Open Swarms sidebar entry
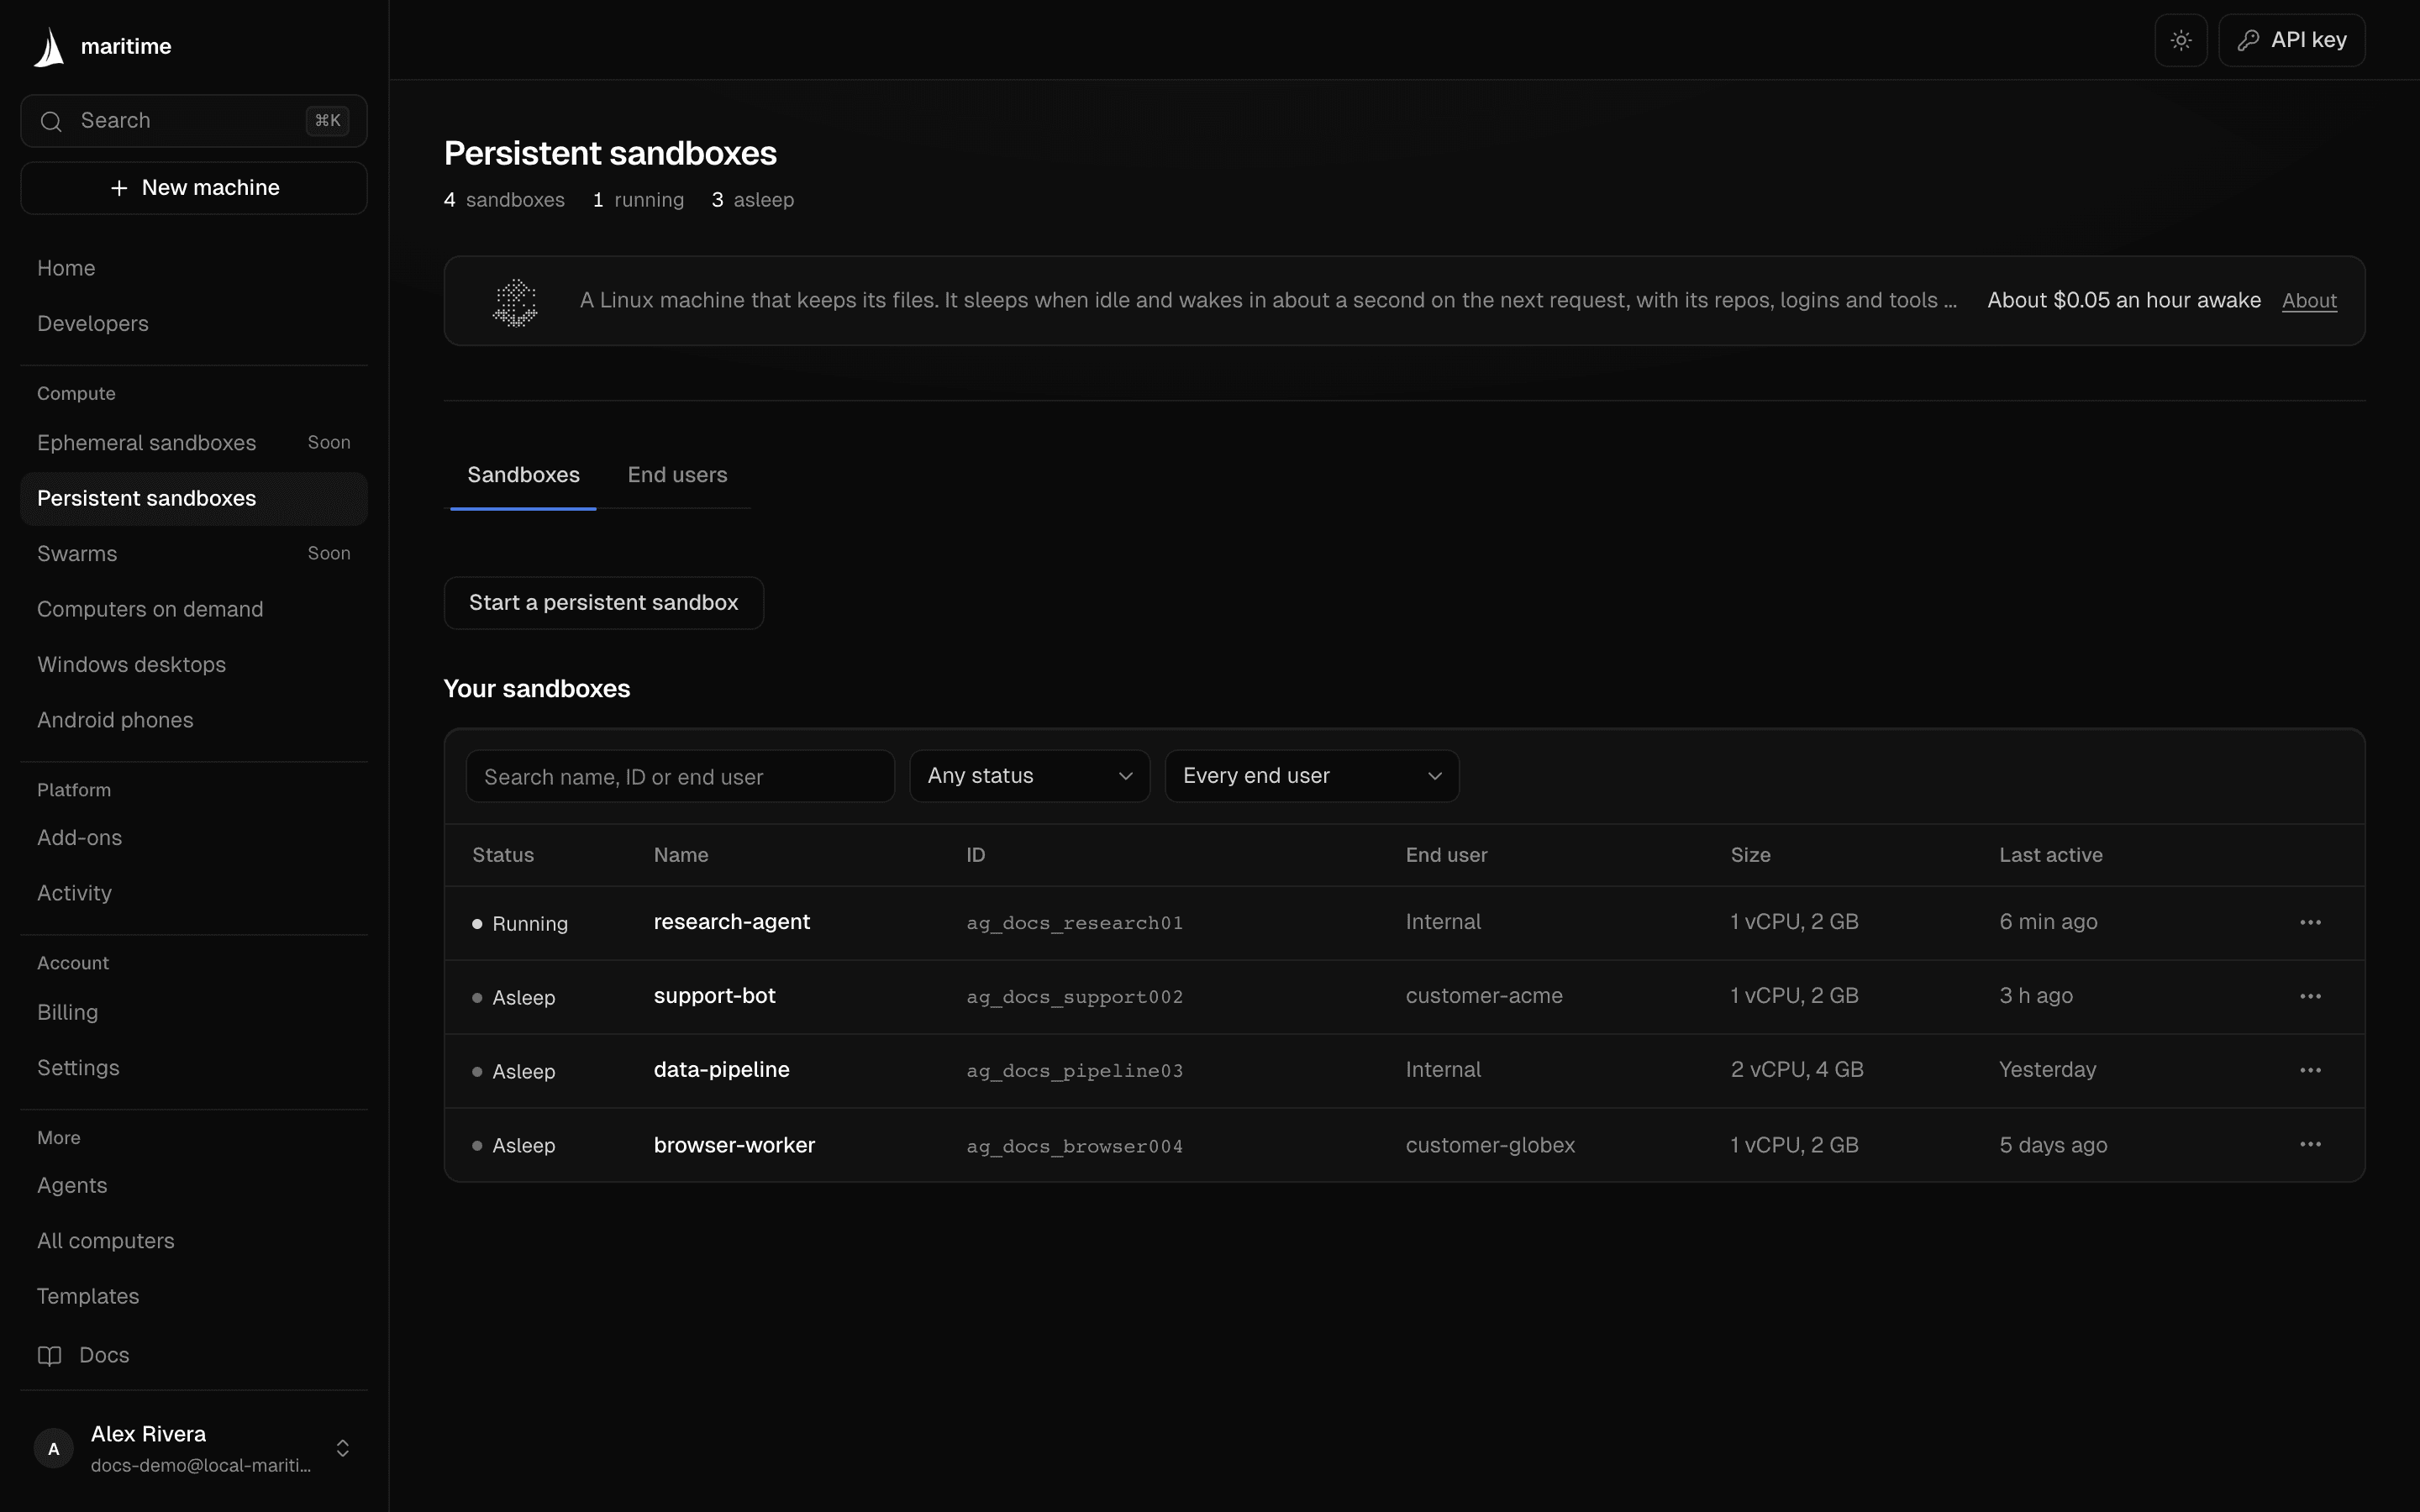Image resolution: width=2420 pixels, height=1512 pixels. [x=194, y=554]
